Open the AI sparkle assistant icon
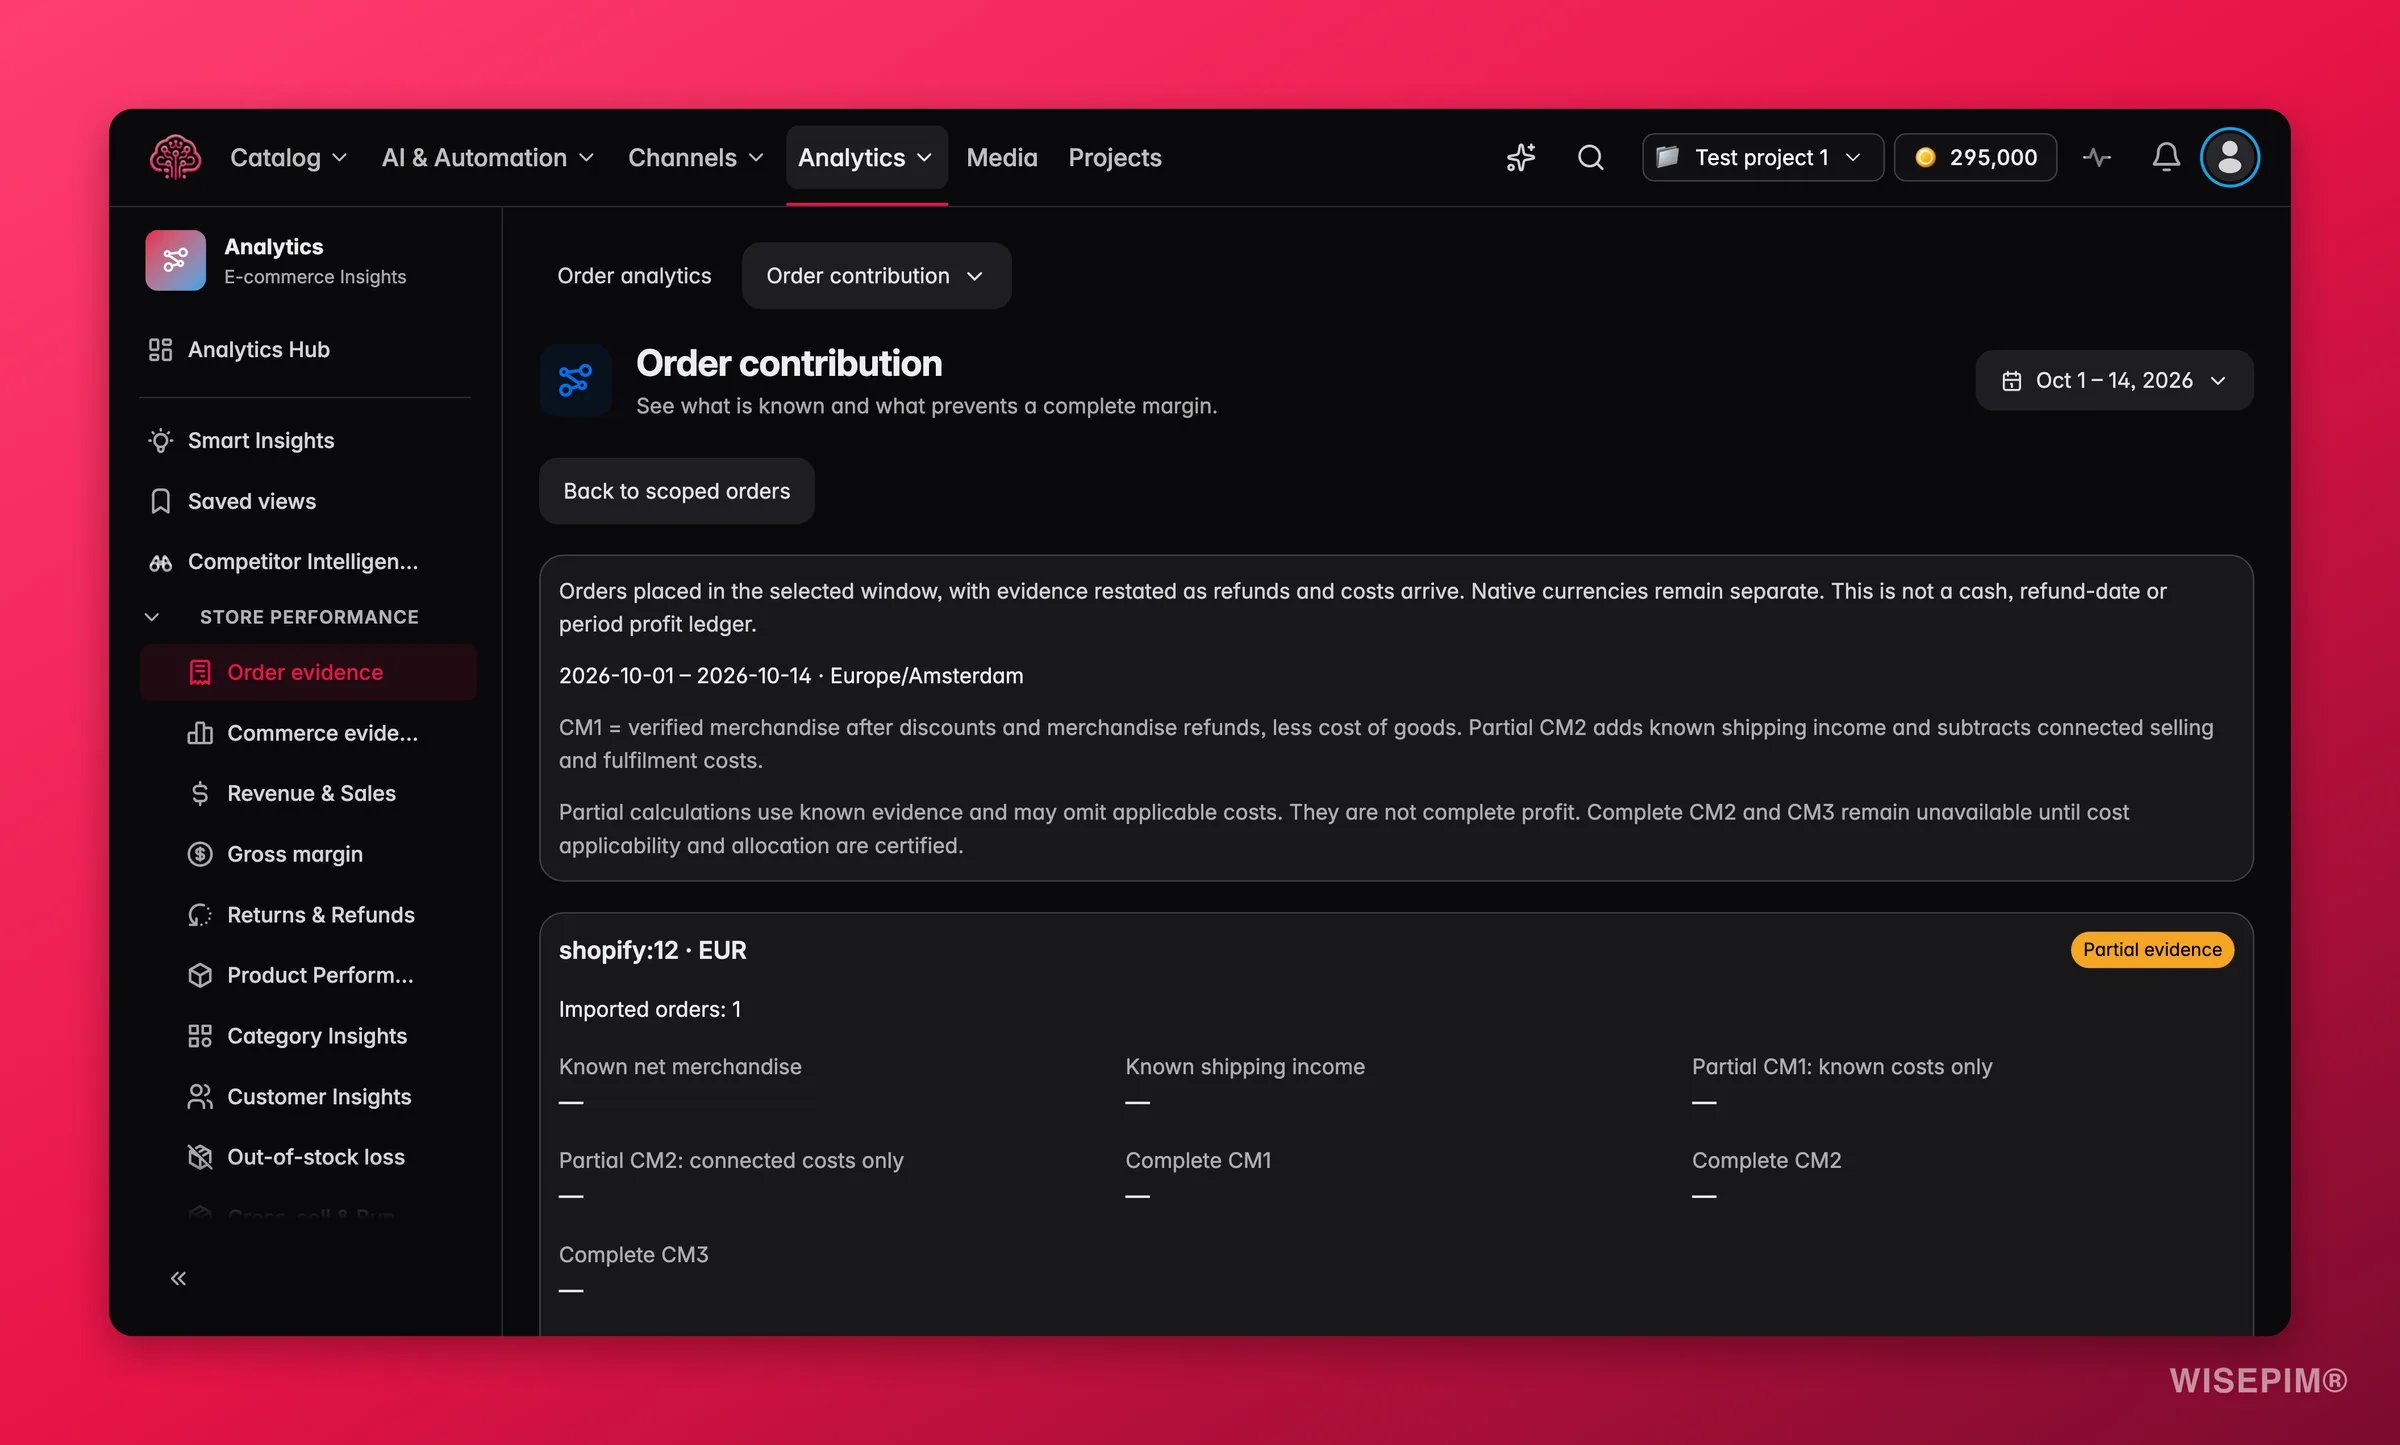 click(1521, 157)
